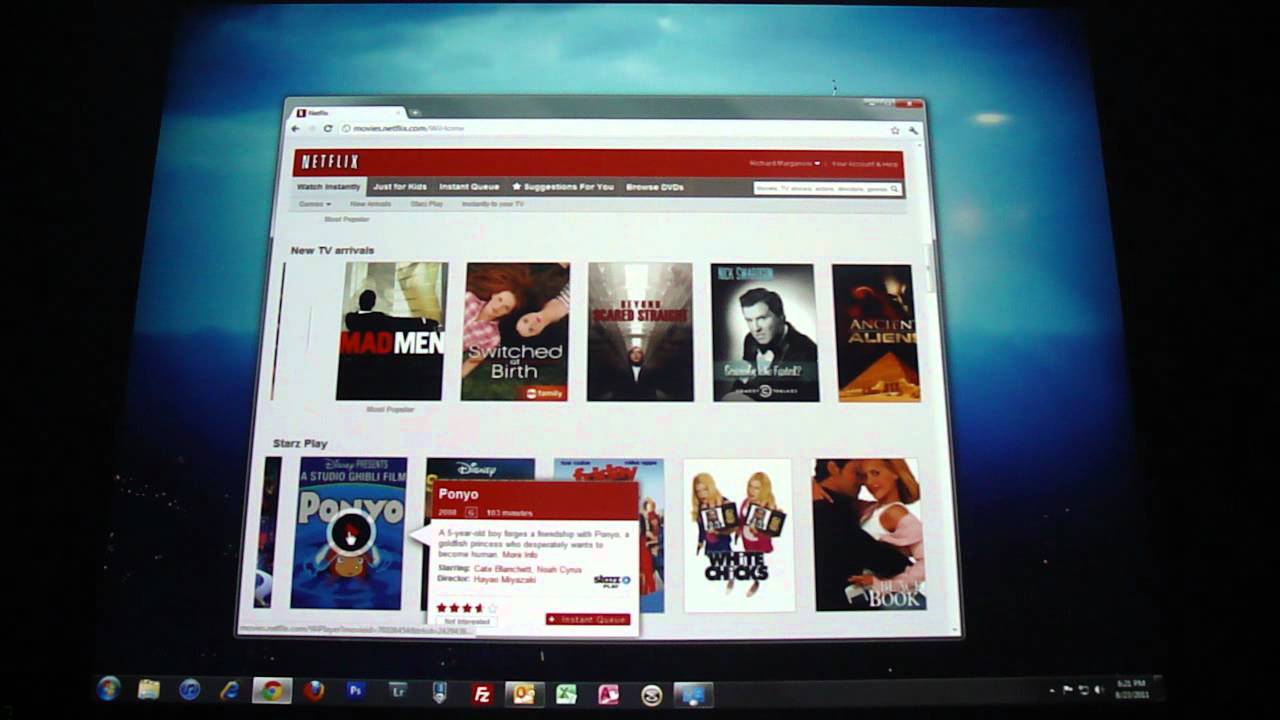Open a new browser tab
The width and height of the screenshot is (1280, 720).
click(415, 112)
